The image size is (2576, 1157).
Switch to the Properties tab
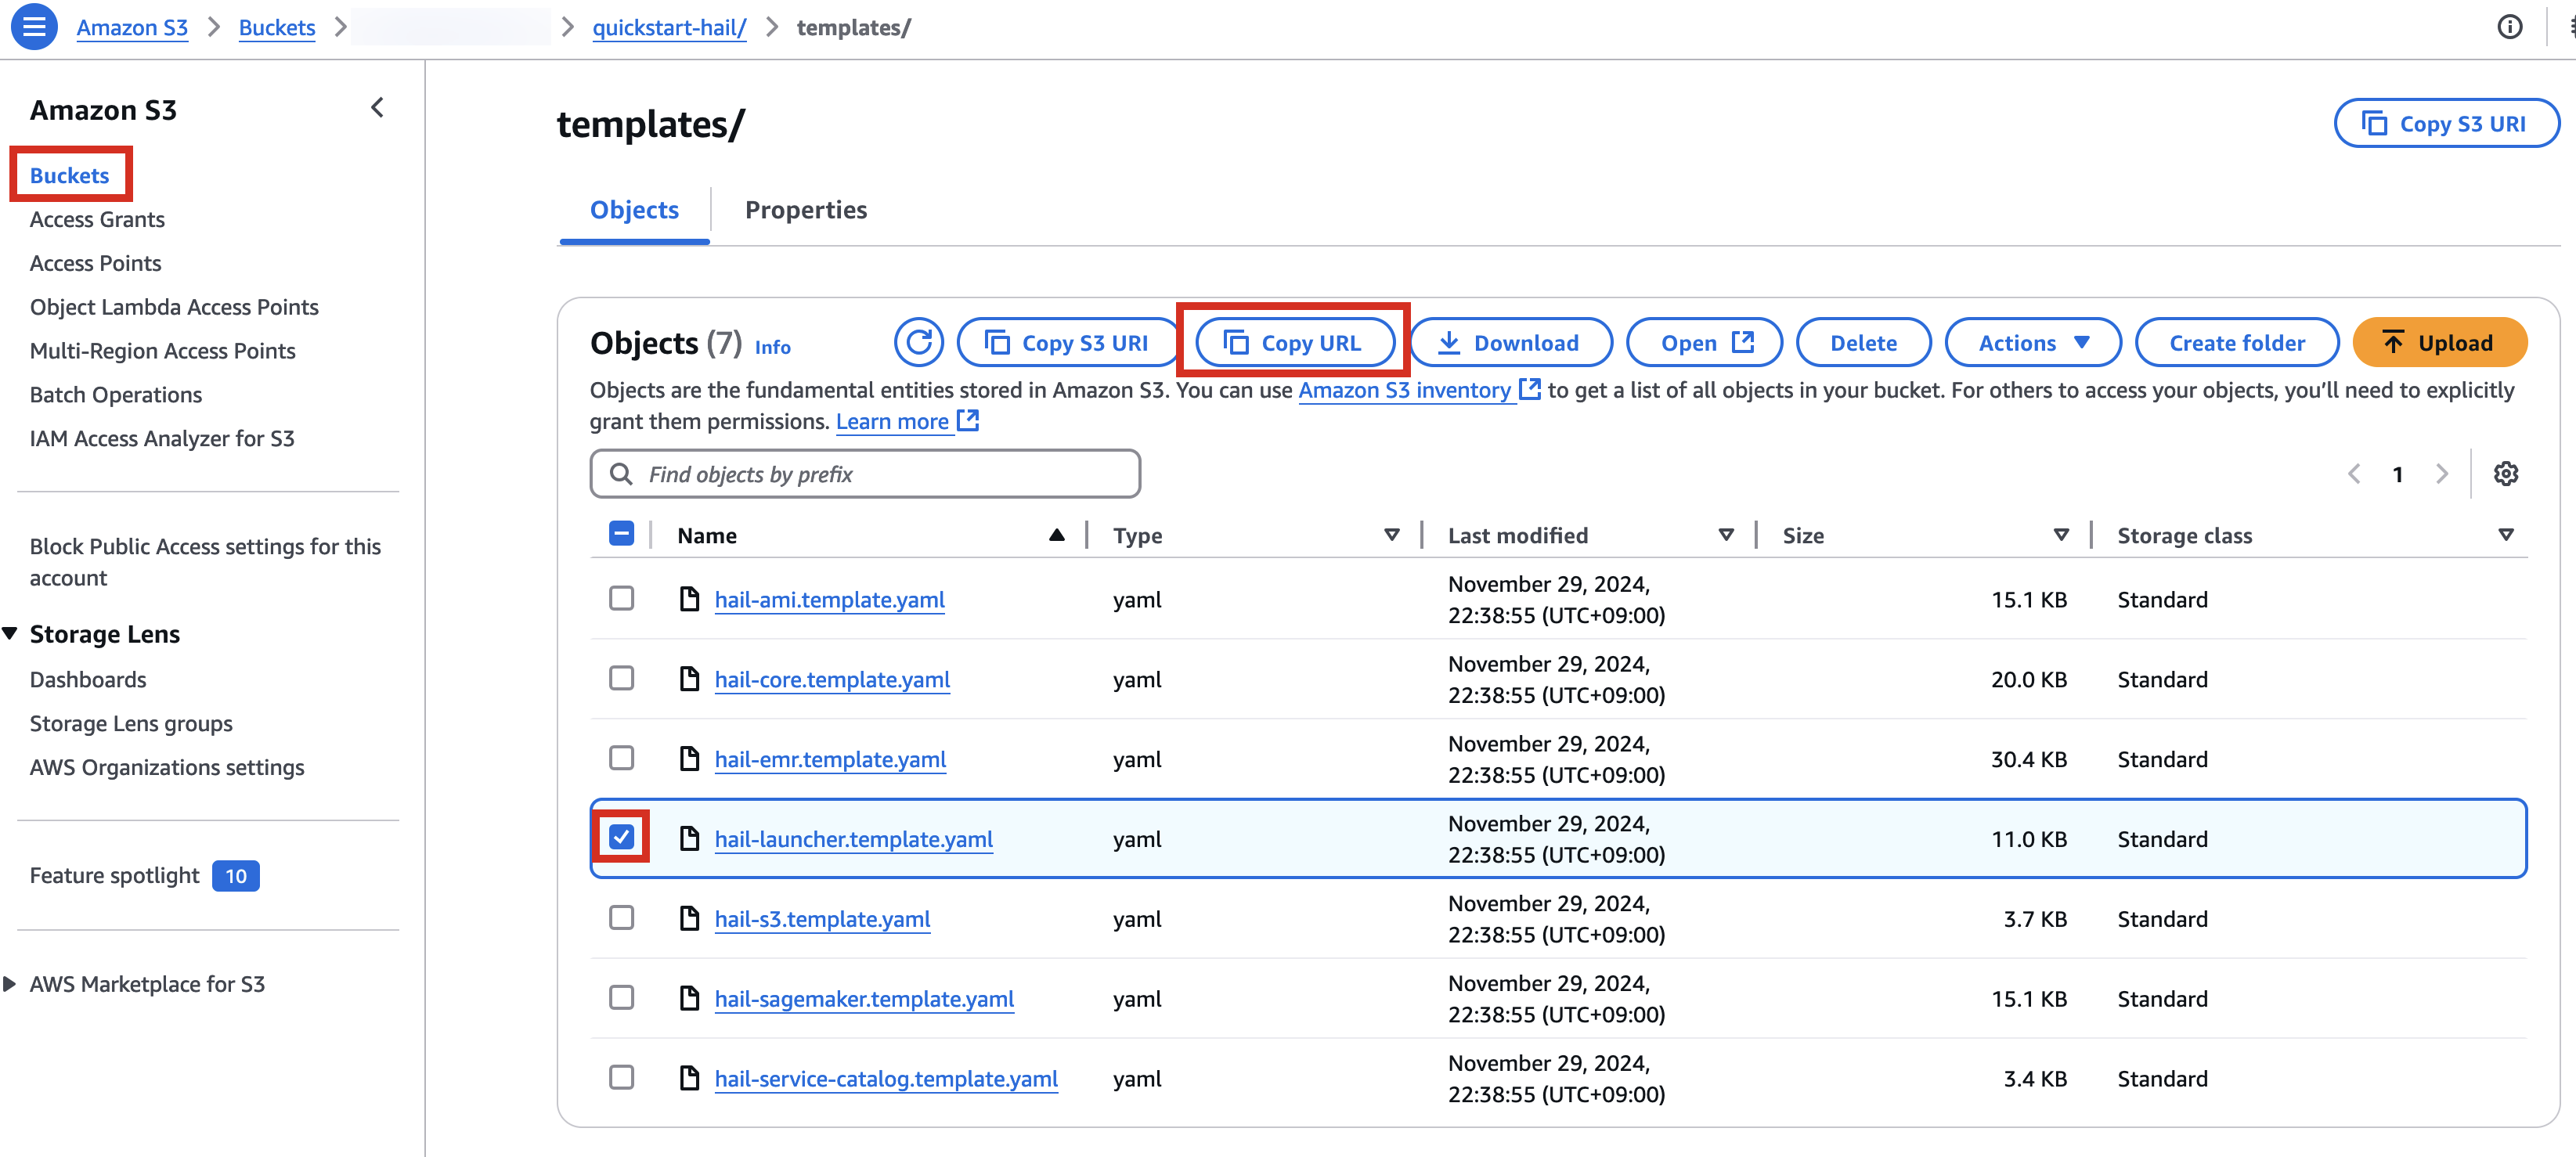(x=806, y=210)
